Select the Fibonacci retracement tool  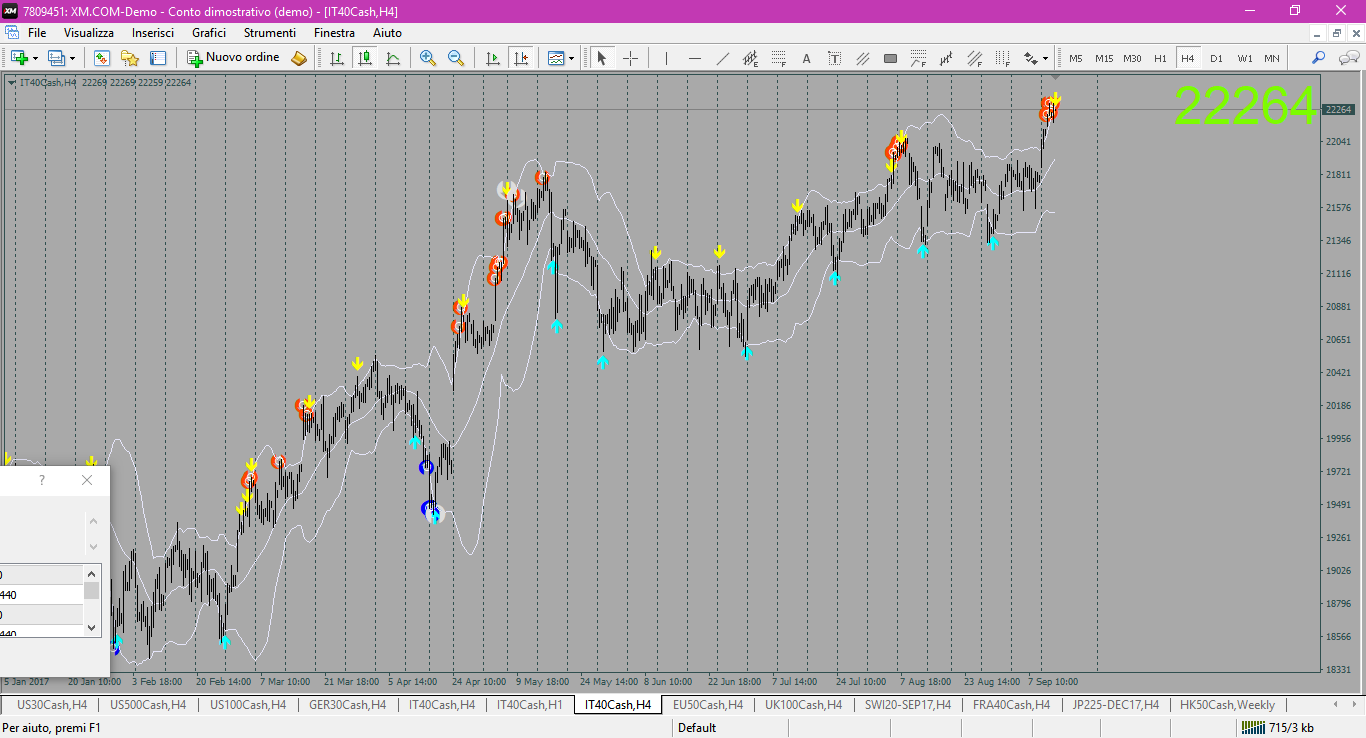click(x=778, y=58)
